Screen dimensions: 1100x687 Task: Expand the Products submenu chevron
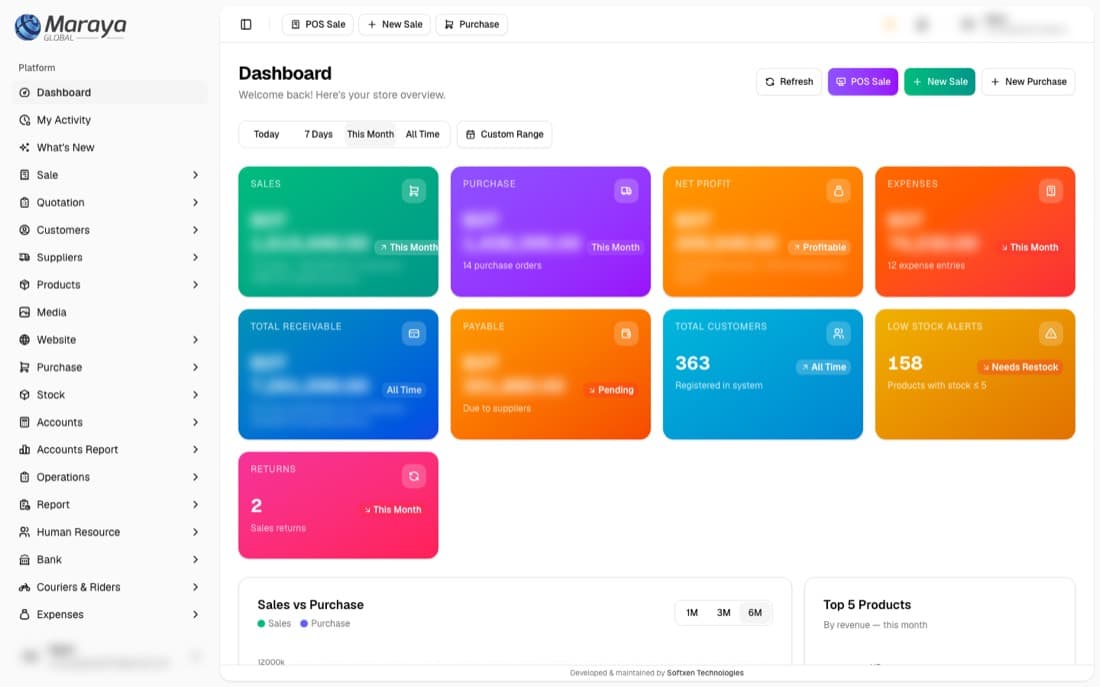pyautogui.click(x=196, y=285)
